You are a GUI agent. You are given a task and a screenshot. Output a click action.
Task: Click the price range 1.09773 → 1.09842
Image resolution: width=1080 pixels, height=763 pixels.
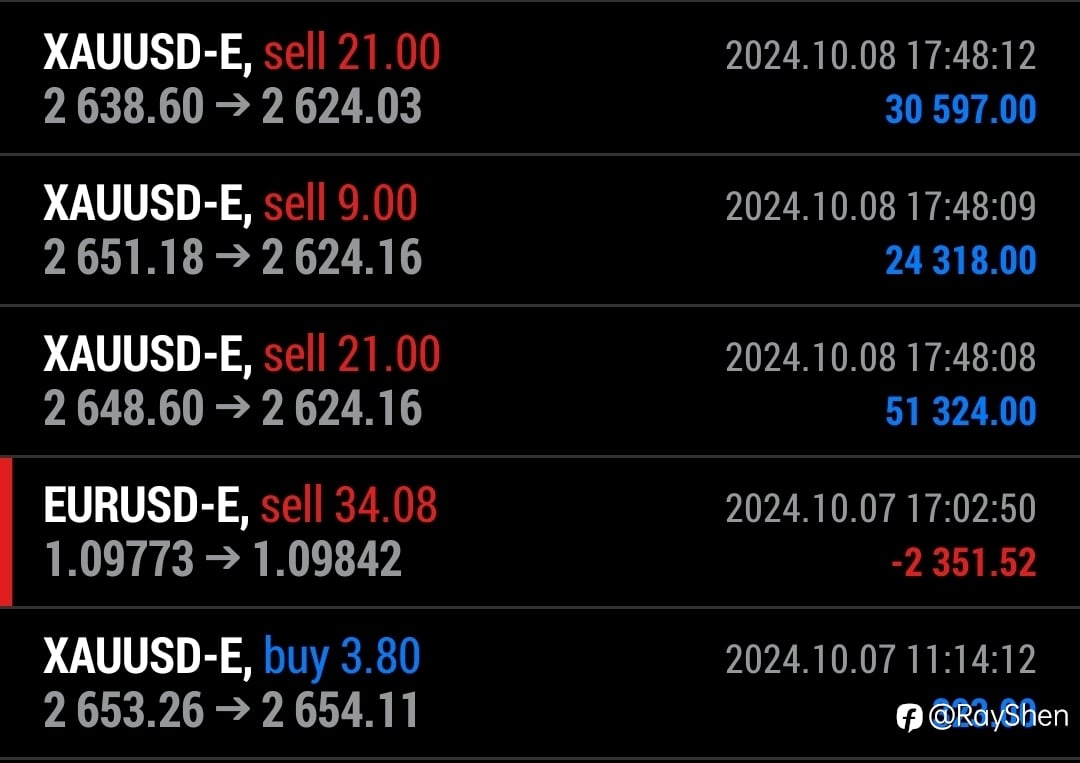point(223,558)
